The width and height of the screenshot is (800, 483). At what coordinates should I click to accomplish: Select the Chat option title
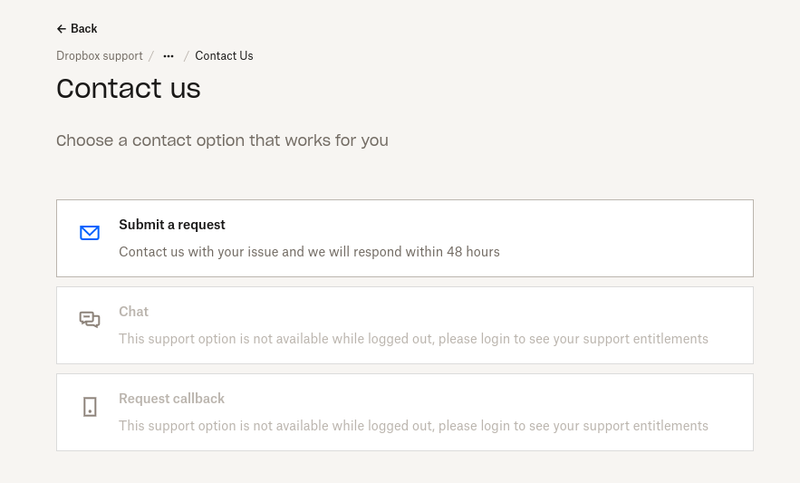point(134,312)
